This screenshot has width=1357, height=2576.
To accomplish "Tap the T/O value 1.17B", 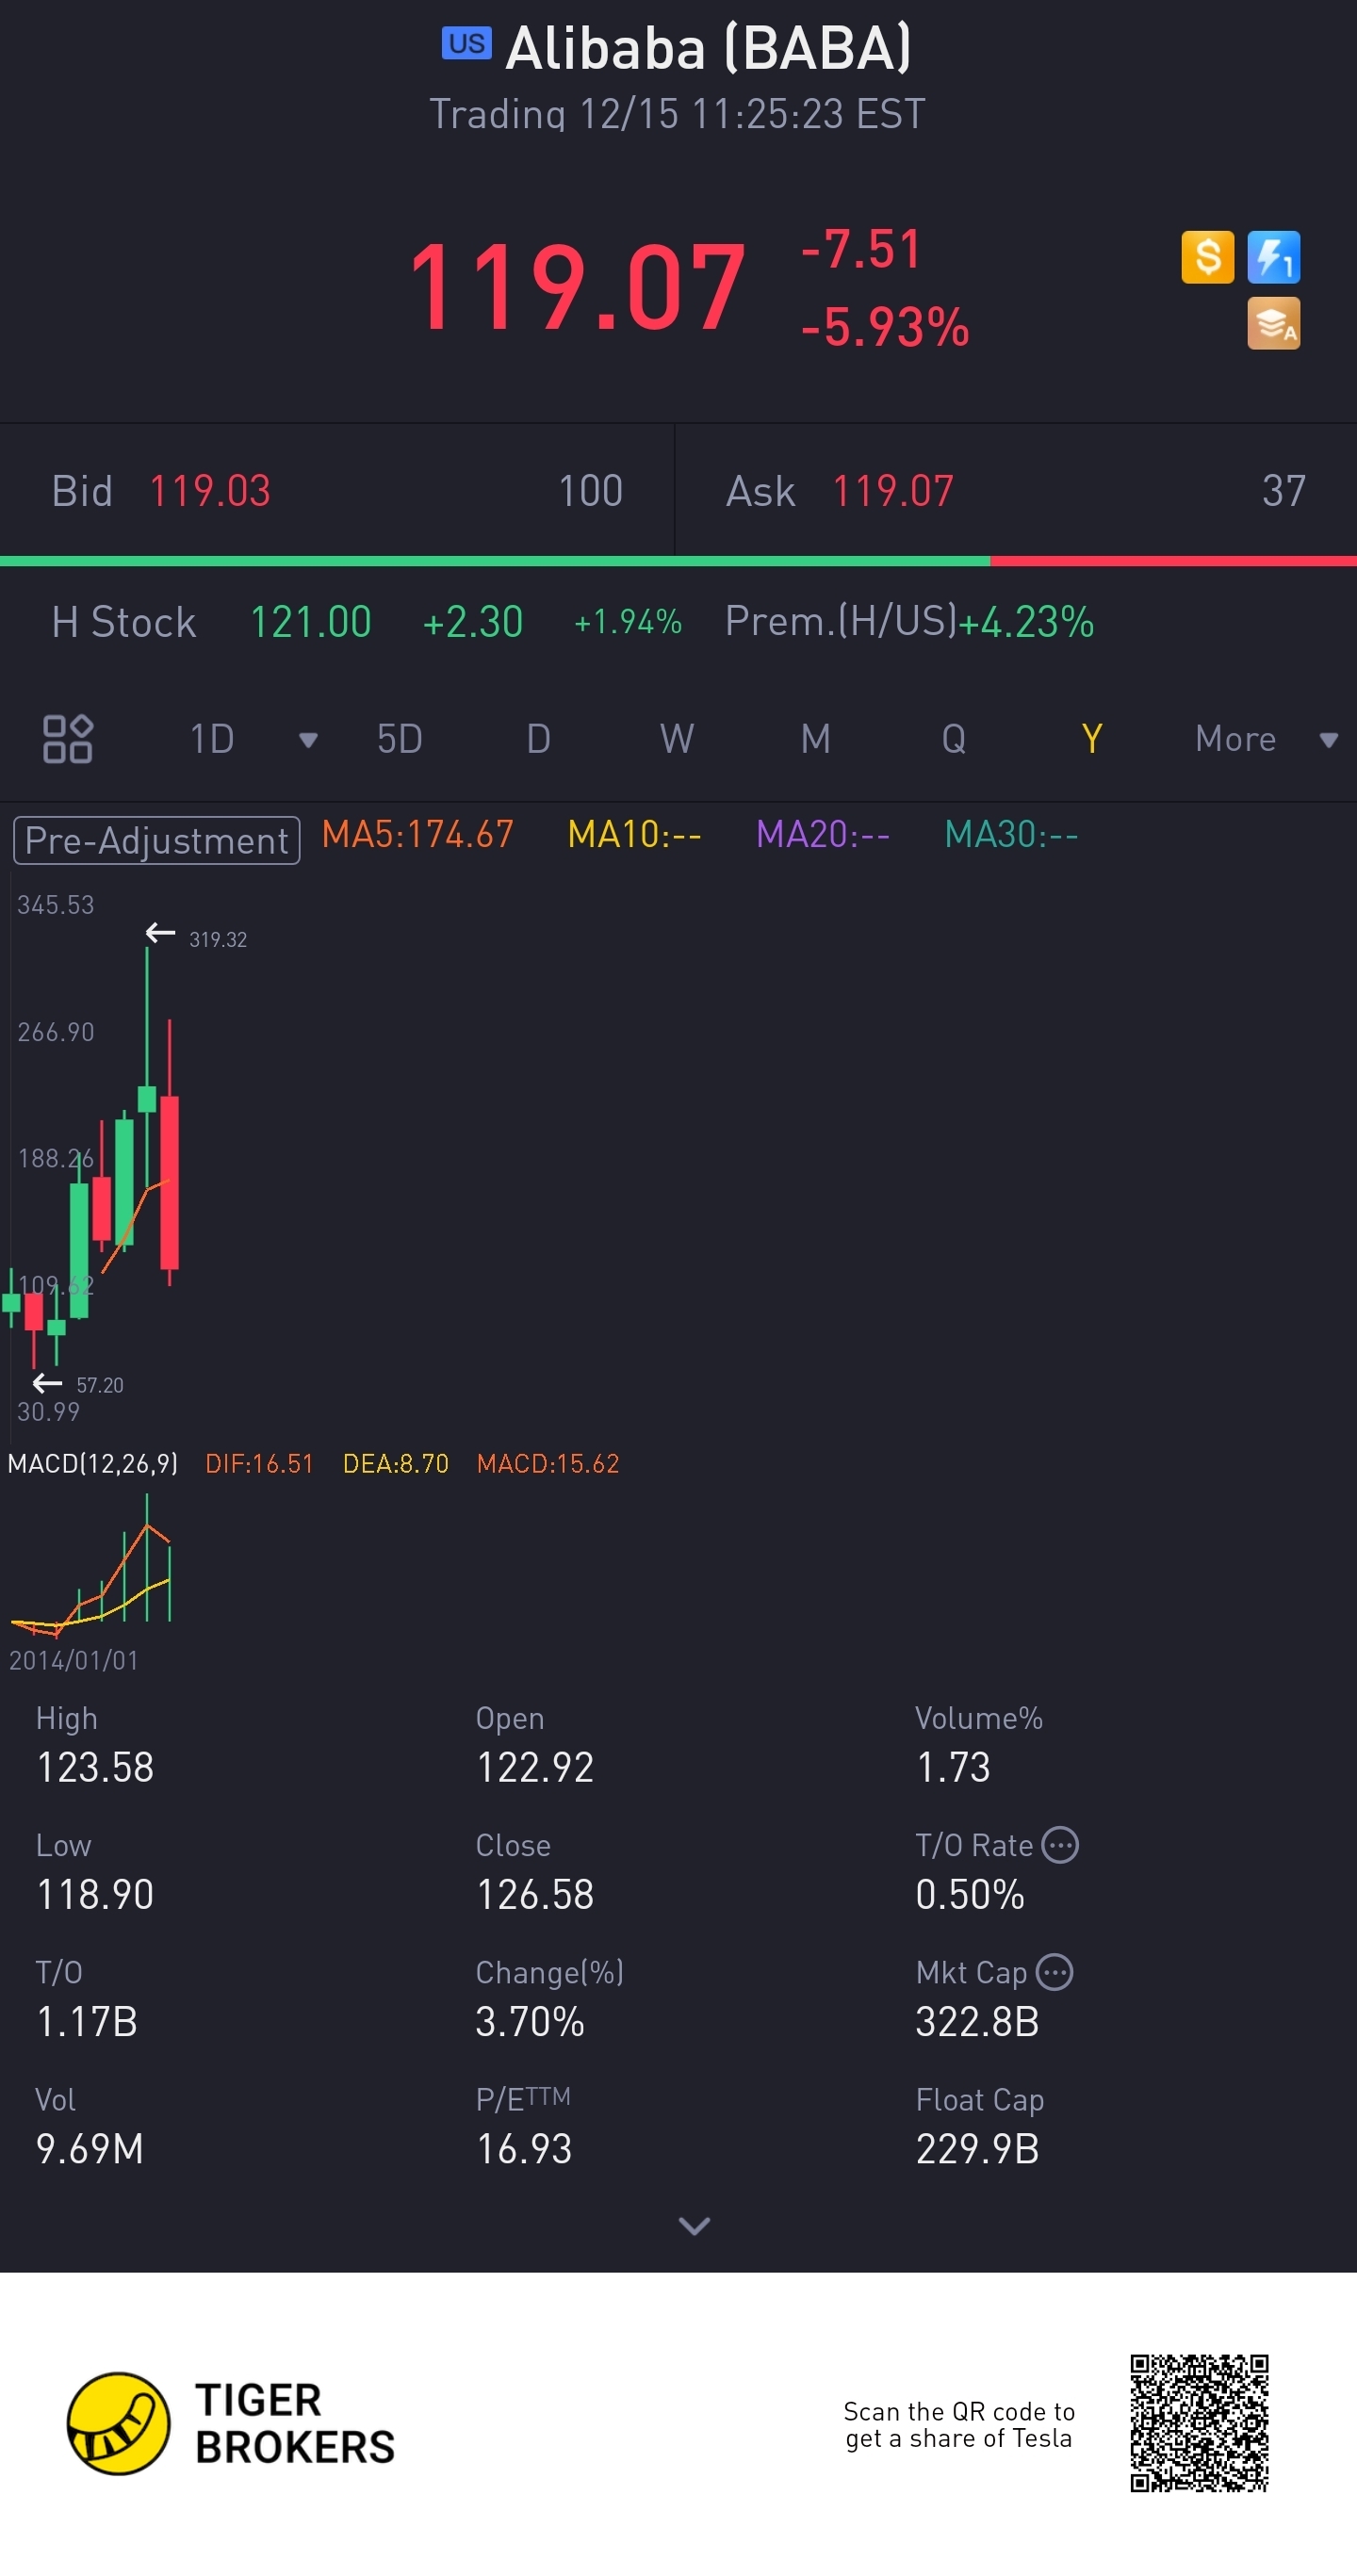I will [87, 2022].
